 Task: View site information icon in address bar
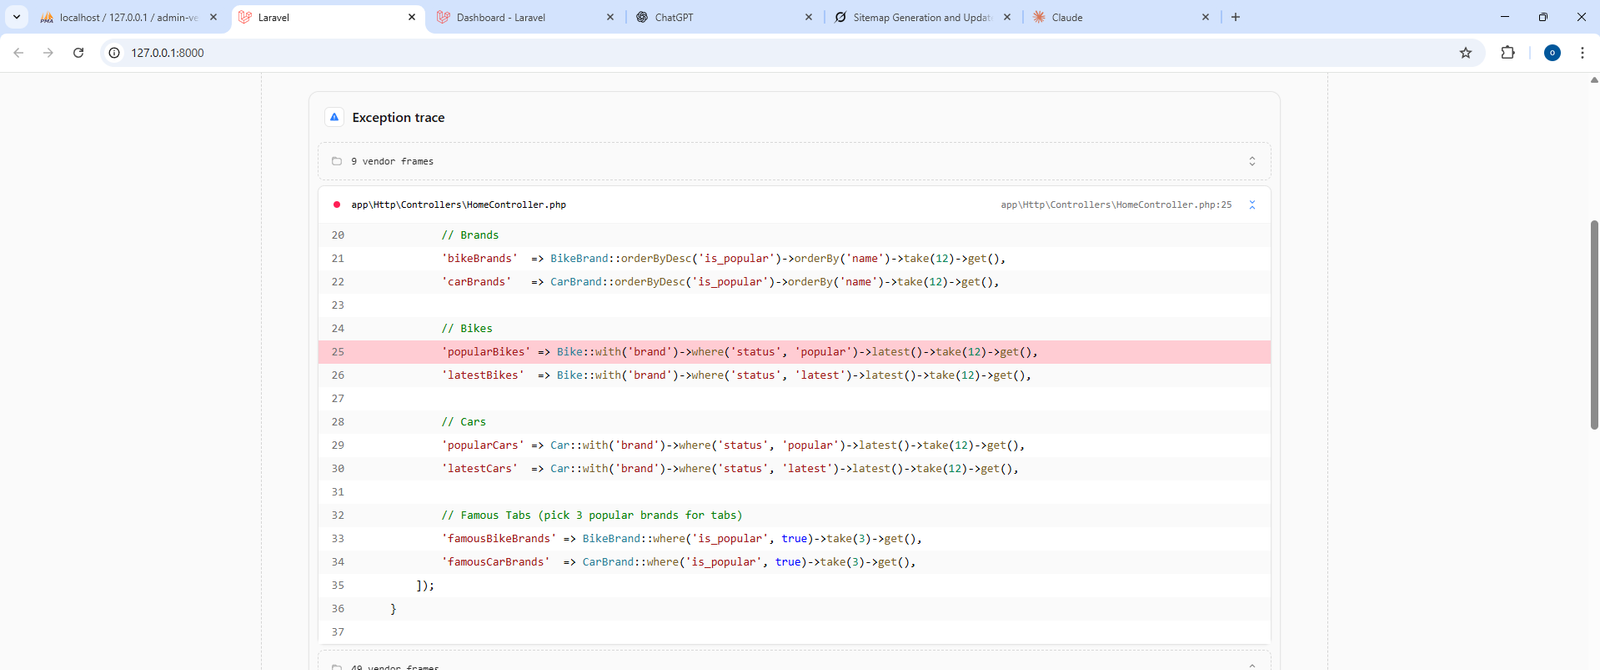(x=114, y=53)
